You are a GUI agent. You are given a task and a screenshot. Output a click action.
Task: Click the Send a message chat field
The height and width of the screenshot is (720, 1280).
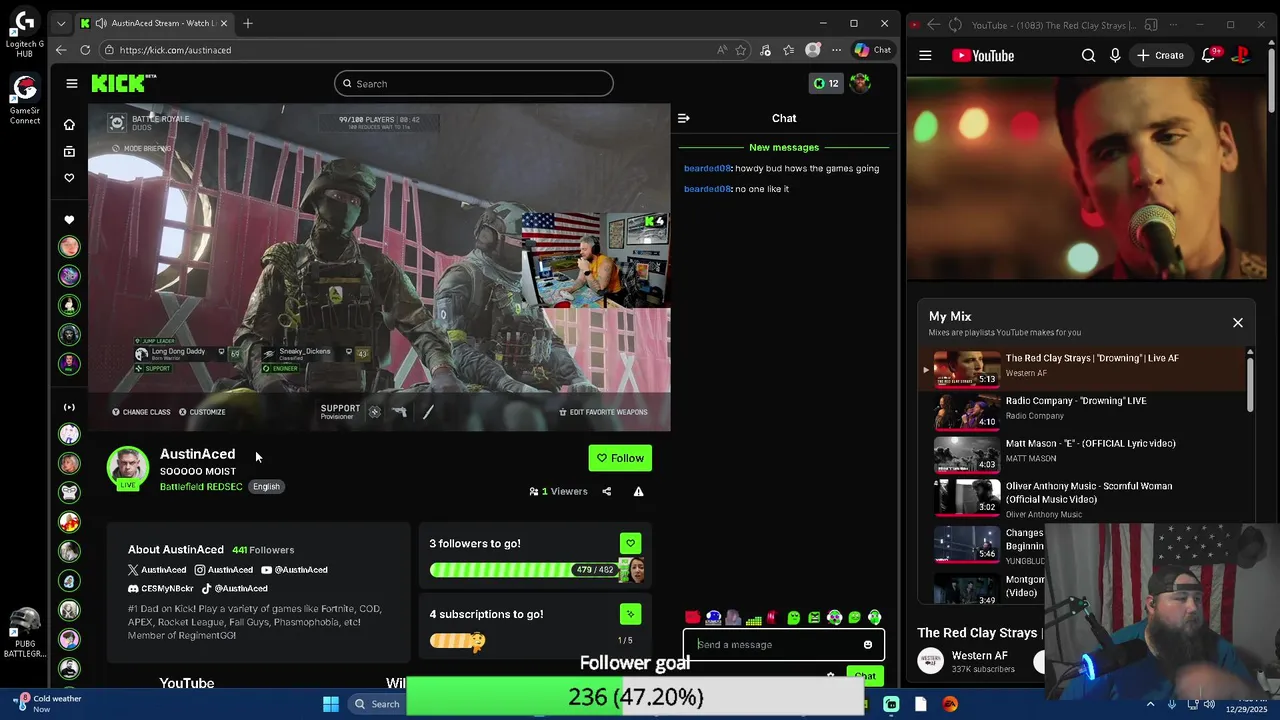point(775,645)
